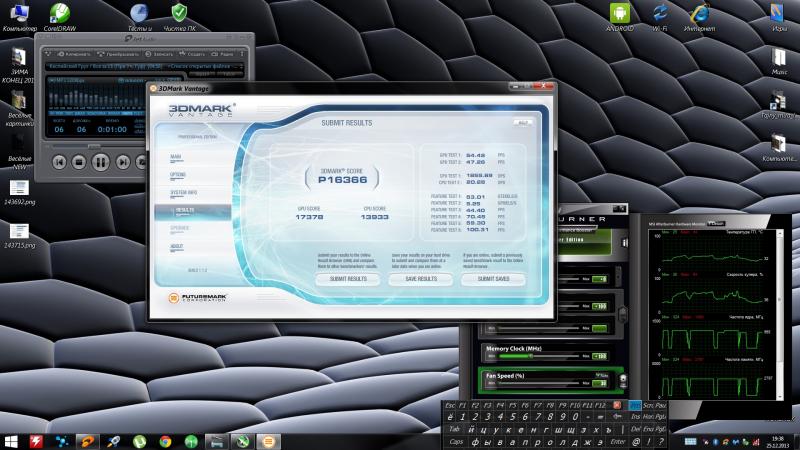Click the keyboard icon in system tray
This screenshot has width=800, height=450.
[690, 442]
